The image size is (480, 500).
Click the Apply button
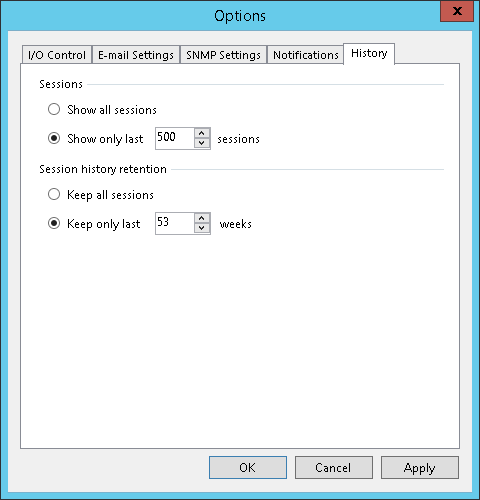click(x=420, y=468)
